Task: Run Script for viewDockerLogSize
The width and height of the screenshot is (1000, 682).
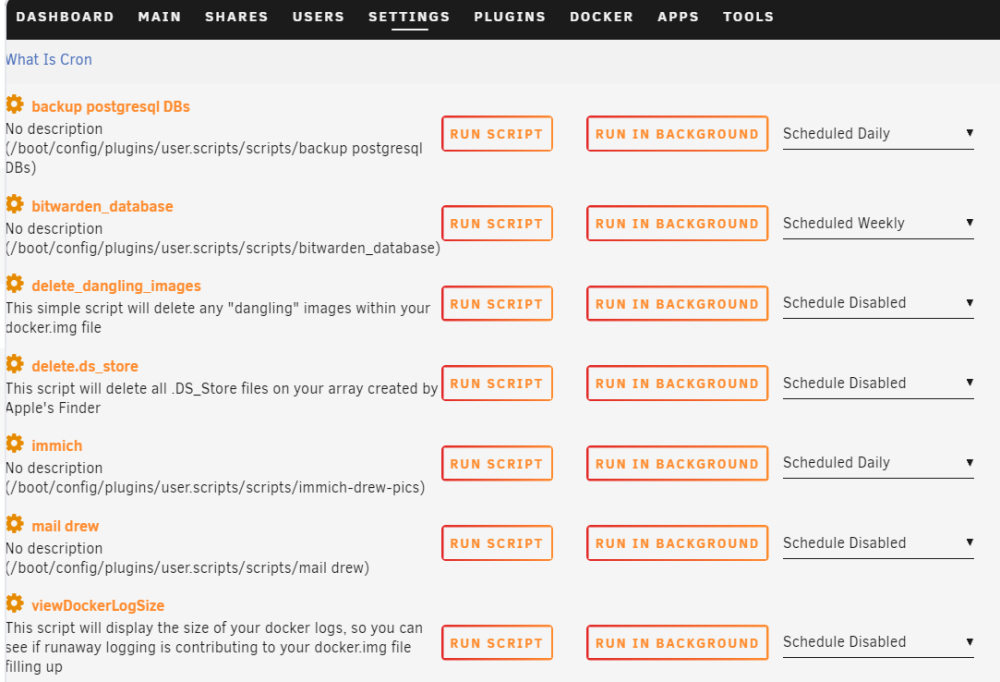Action: (497, 642)
